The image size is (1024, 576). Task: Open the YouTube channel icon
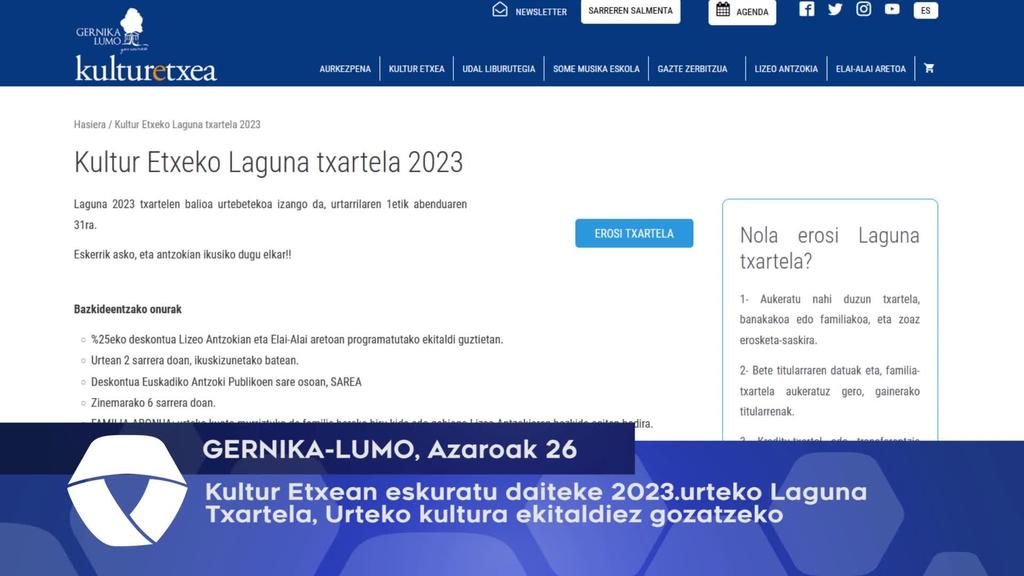click(x=892, y=9)
